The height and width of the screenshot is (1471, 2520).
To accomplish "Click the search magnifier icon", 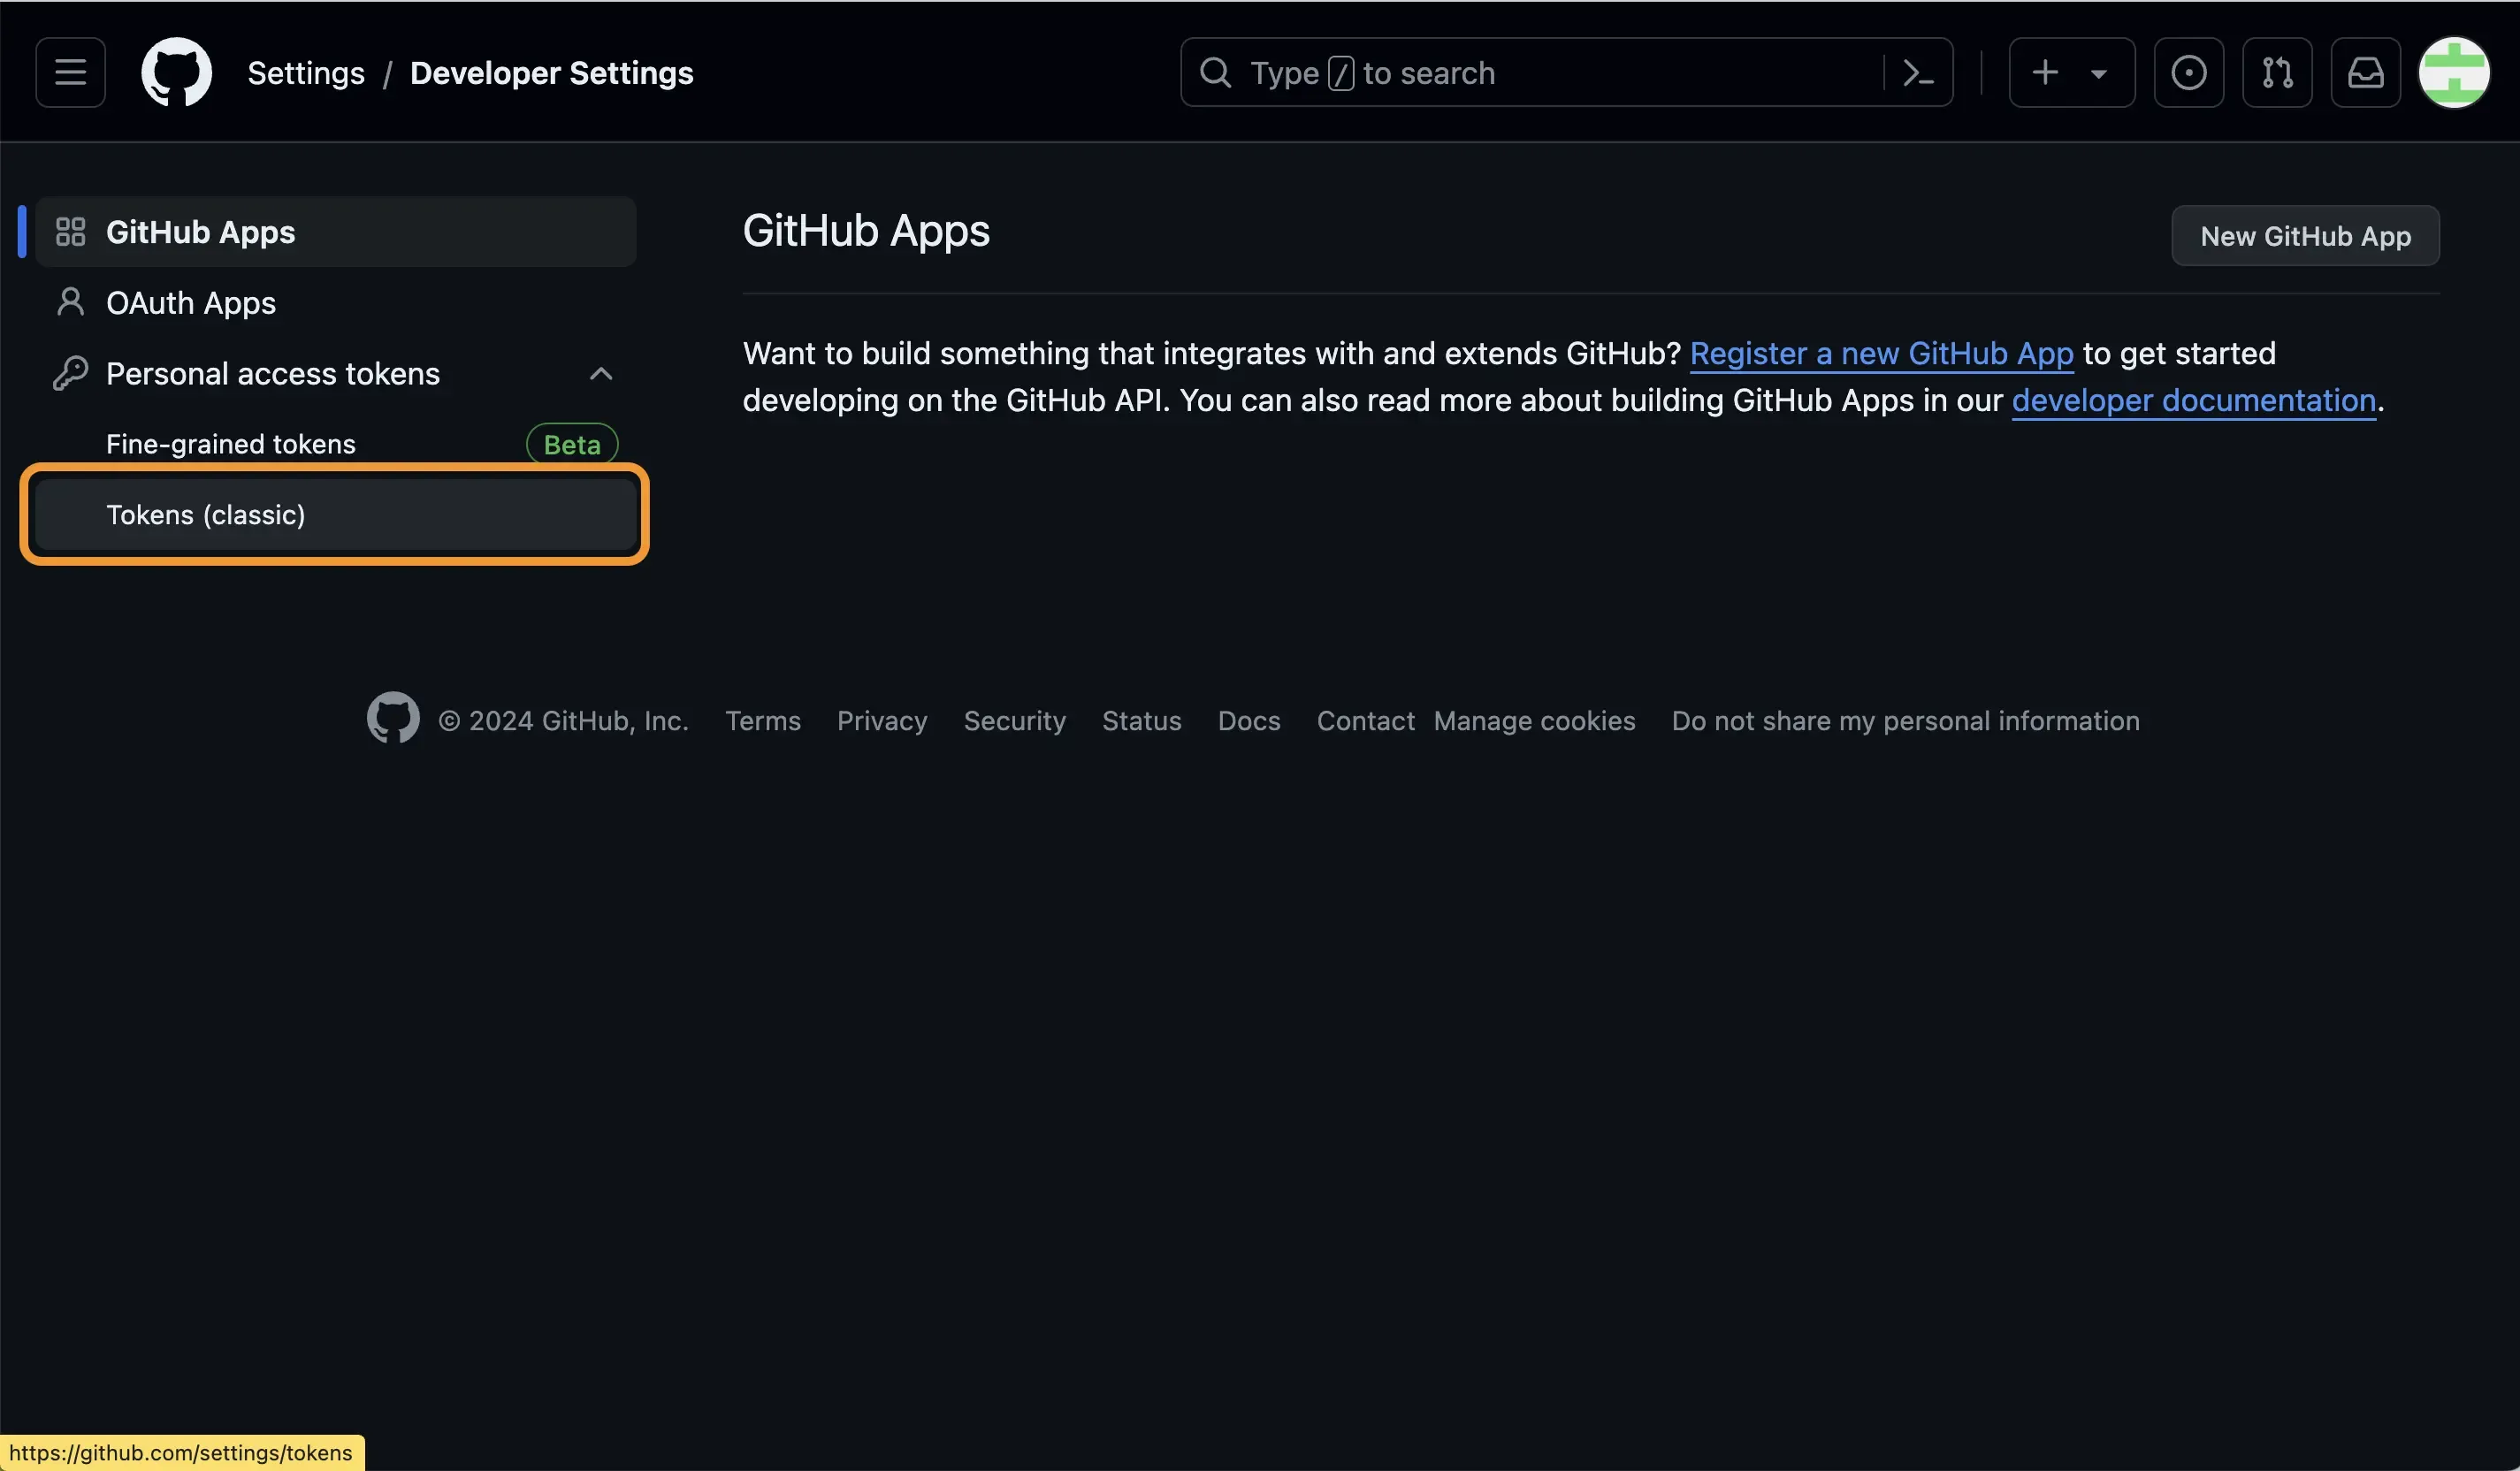I will pos(1215,72).
